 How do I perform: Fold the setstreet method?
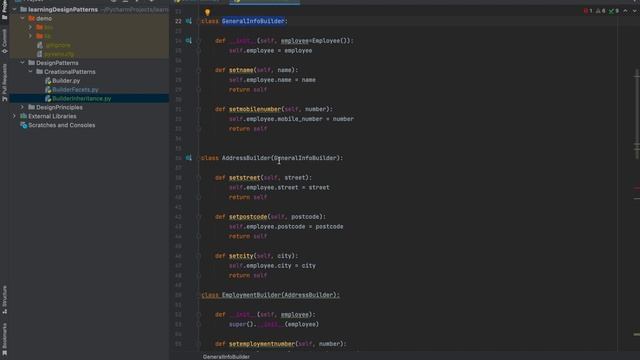tap(199, 178)
